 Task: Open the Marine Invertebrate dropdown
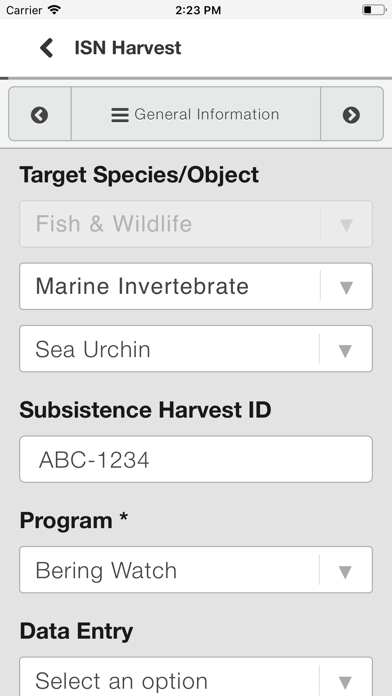196,286
